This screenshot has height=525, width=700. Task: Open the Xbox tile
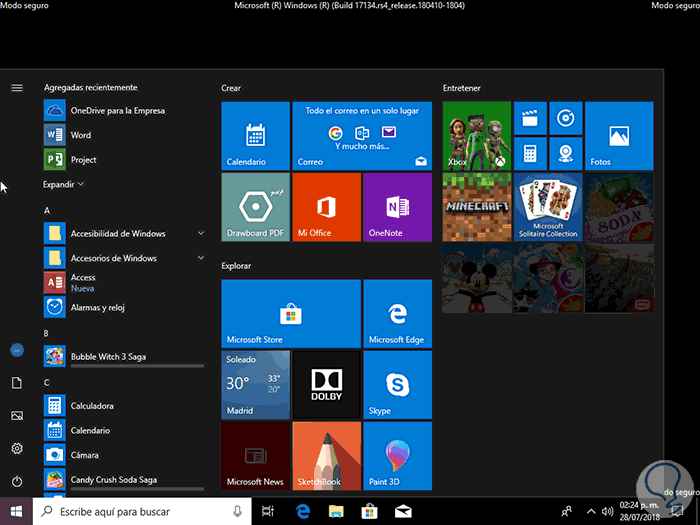476,136
